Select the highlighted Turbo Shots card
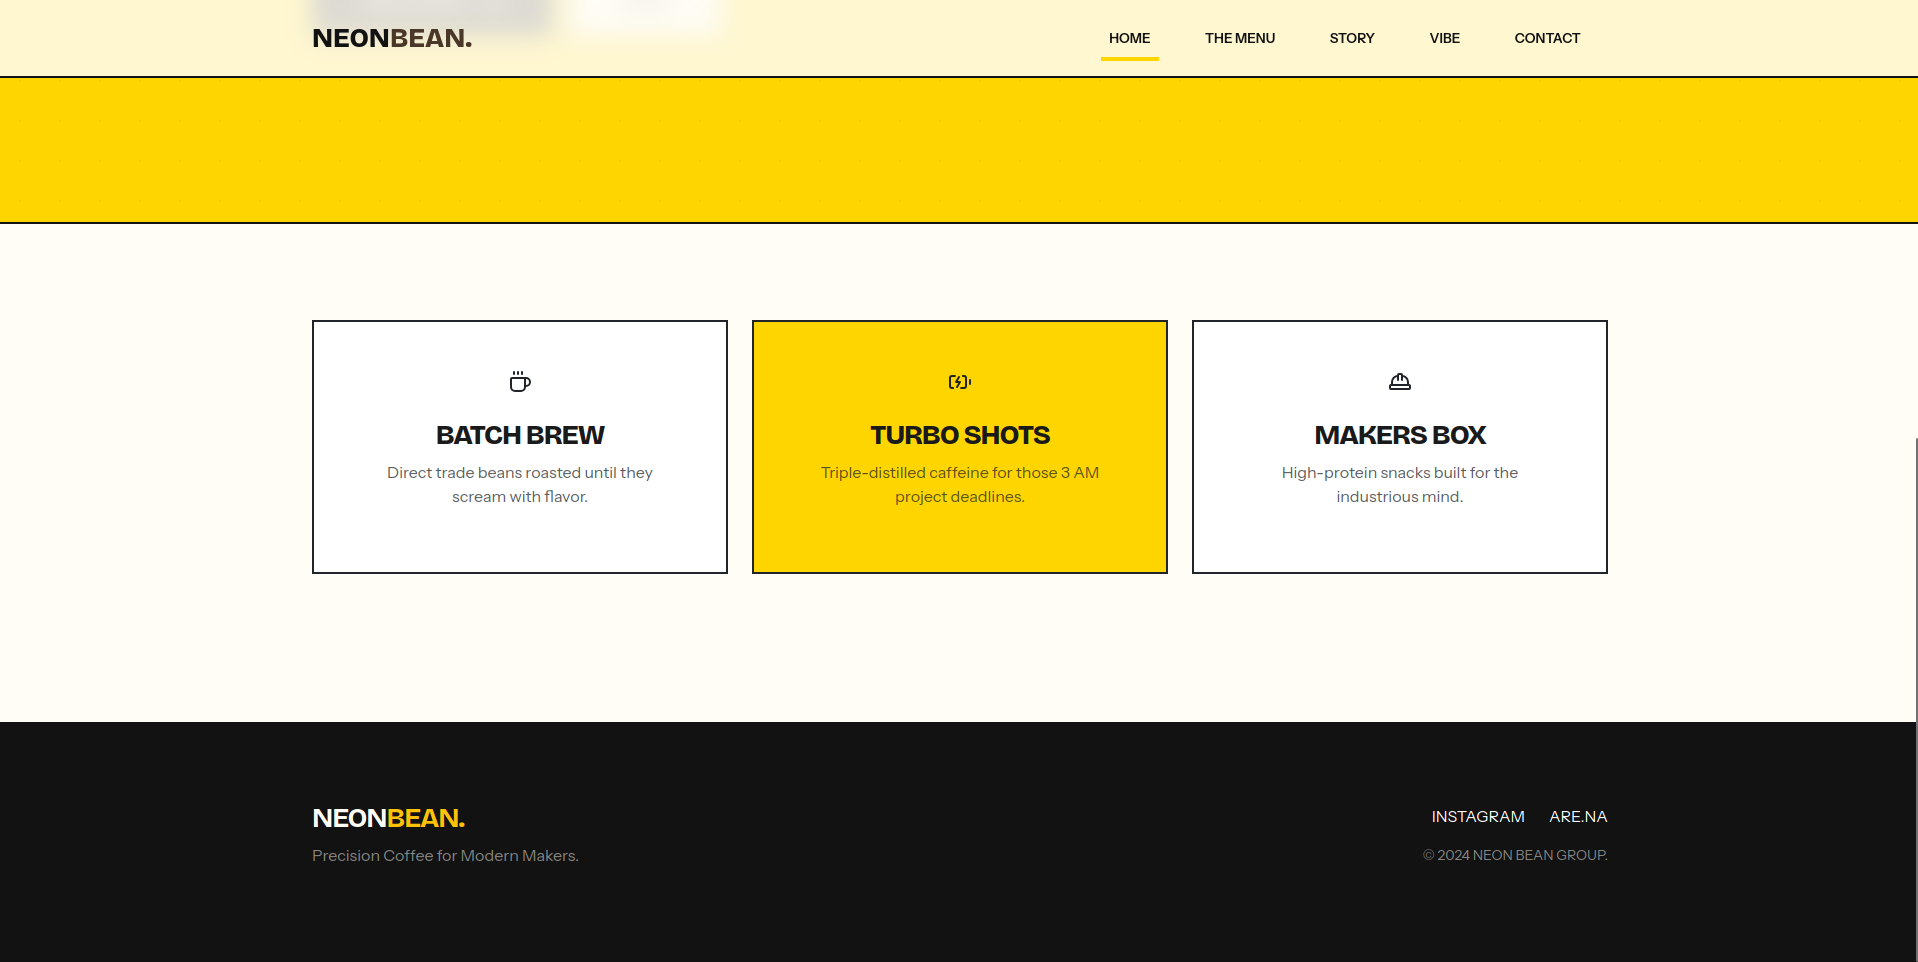1918x962 pixels. pyautogui.click(x=959, y=446)
